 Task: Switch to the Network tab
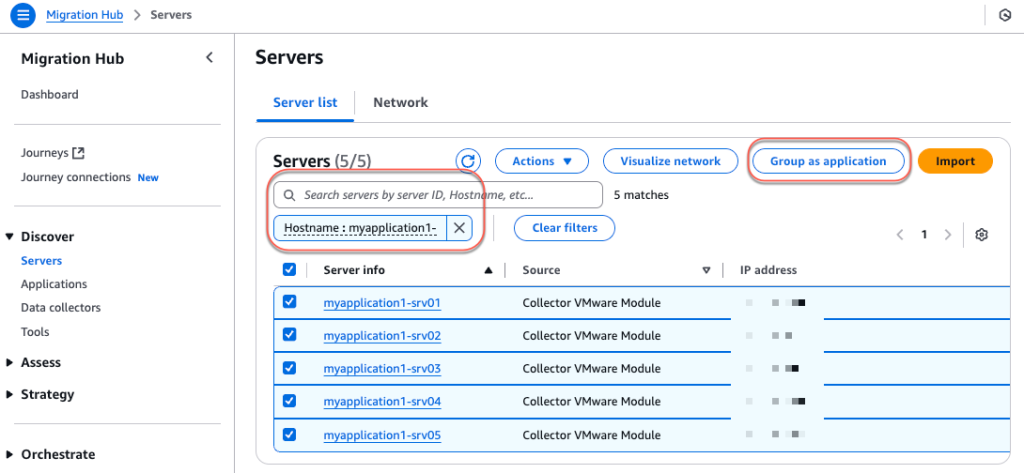tap(400, 103)
